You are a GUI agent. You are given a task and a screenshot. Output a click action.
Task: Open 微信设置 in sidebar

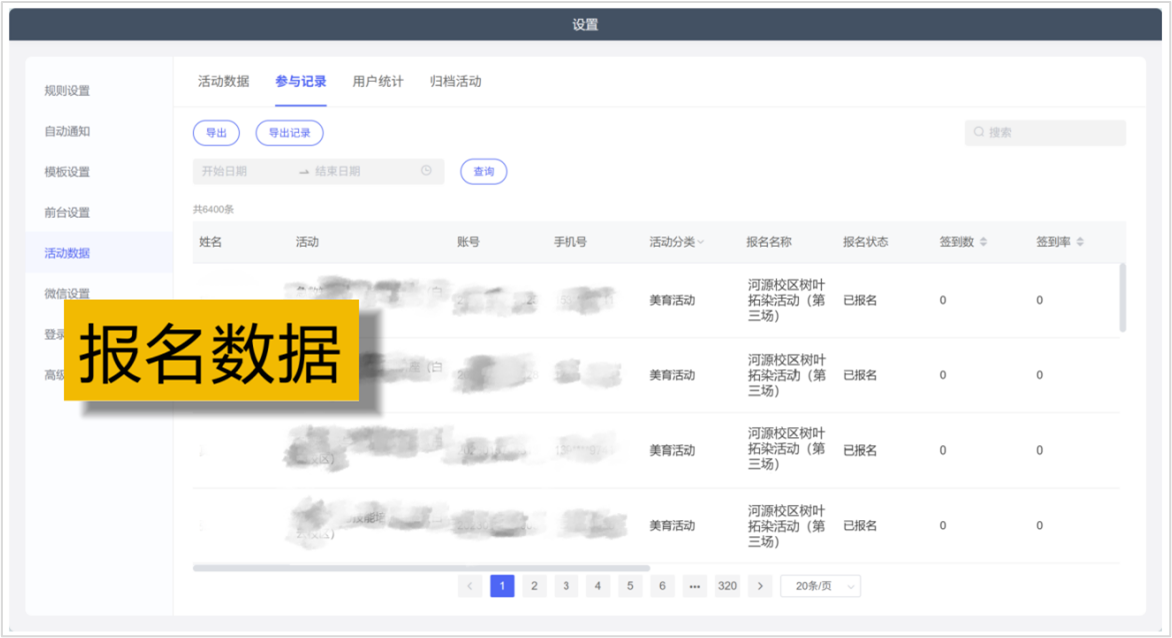coord(67,293)
